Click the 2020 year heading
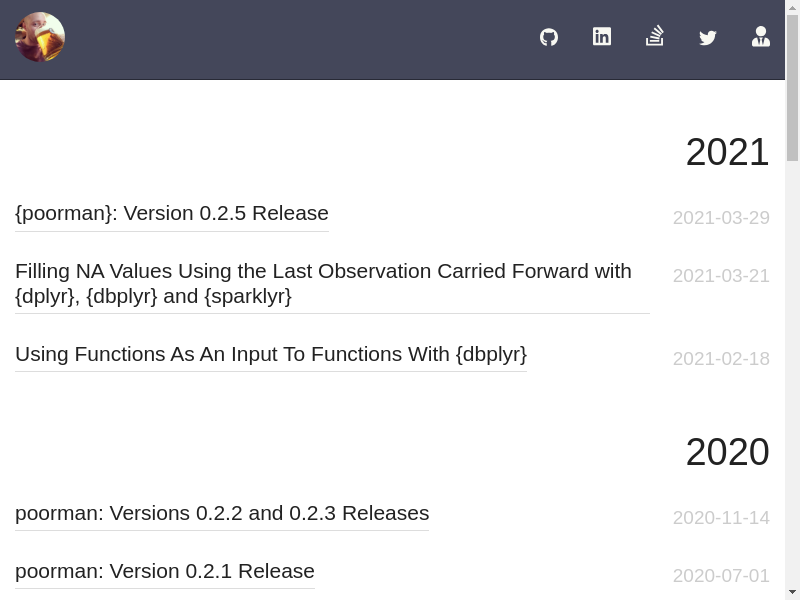 (x=727, y=452)
